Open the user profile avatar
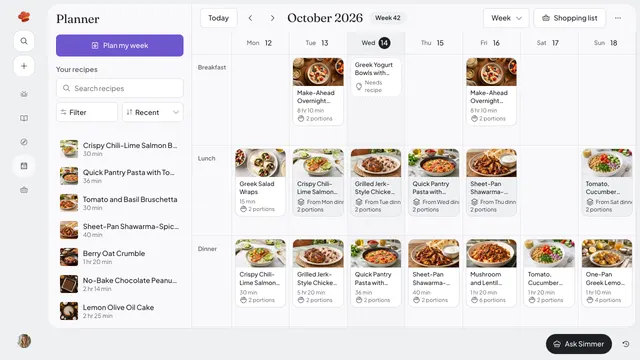 click(x=24, y=341)
